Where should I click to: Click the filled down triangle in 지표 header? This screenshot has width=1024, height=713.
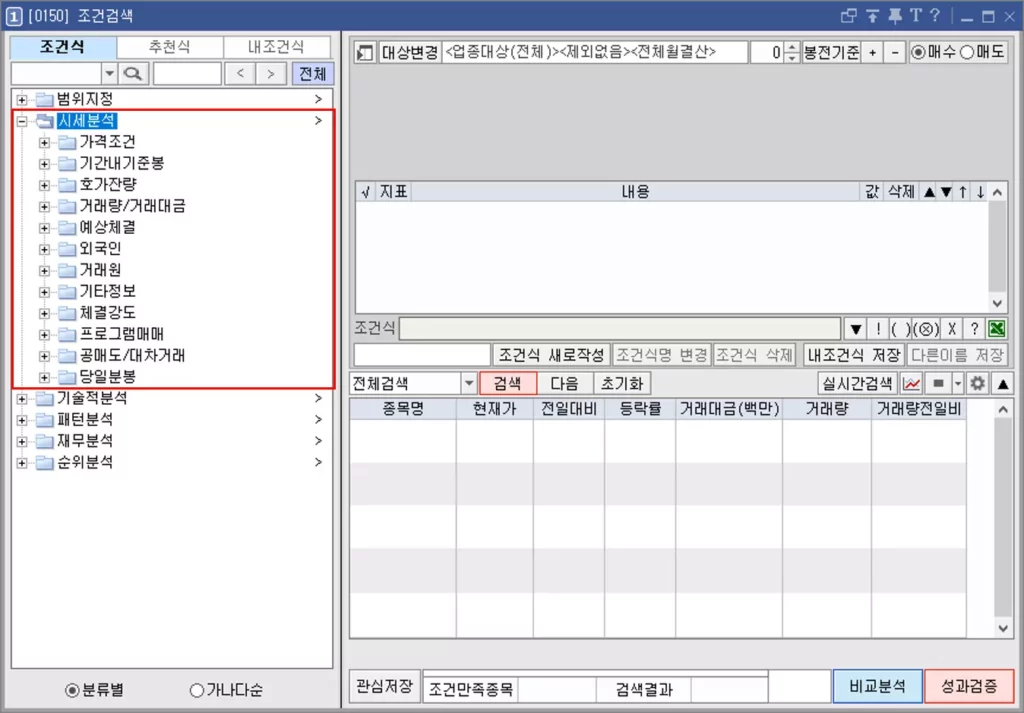click(946, 192)
